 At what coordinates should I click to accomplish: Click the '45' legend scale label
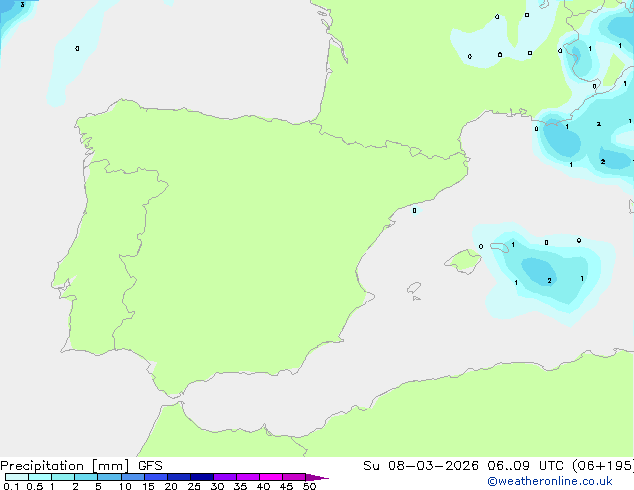286,486
